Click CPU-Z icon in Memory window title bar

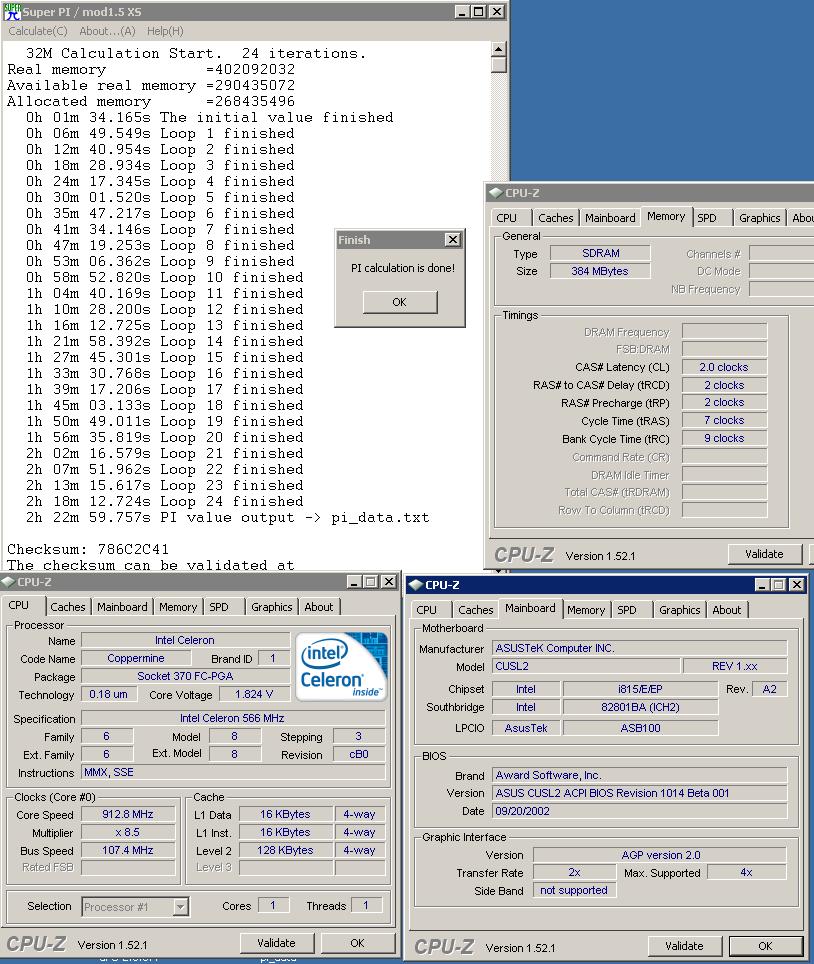tap(496, 194)
